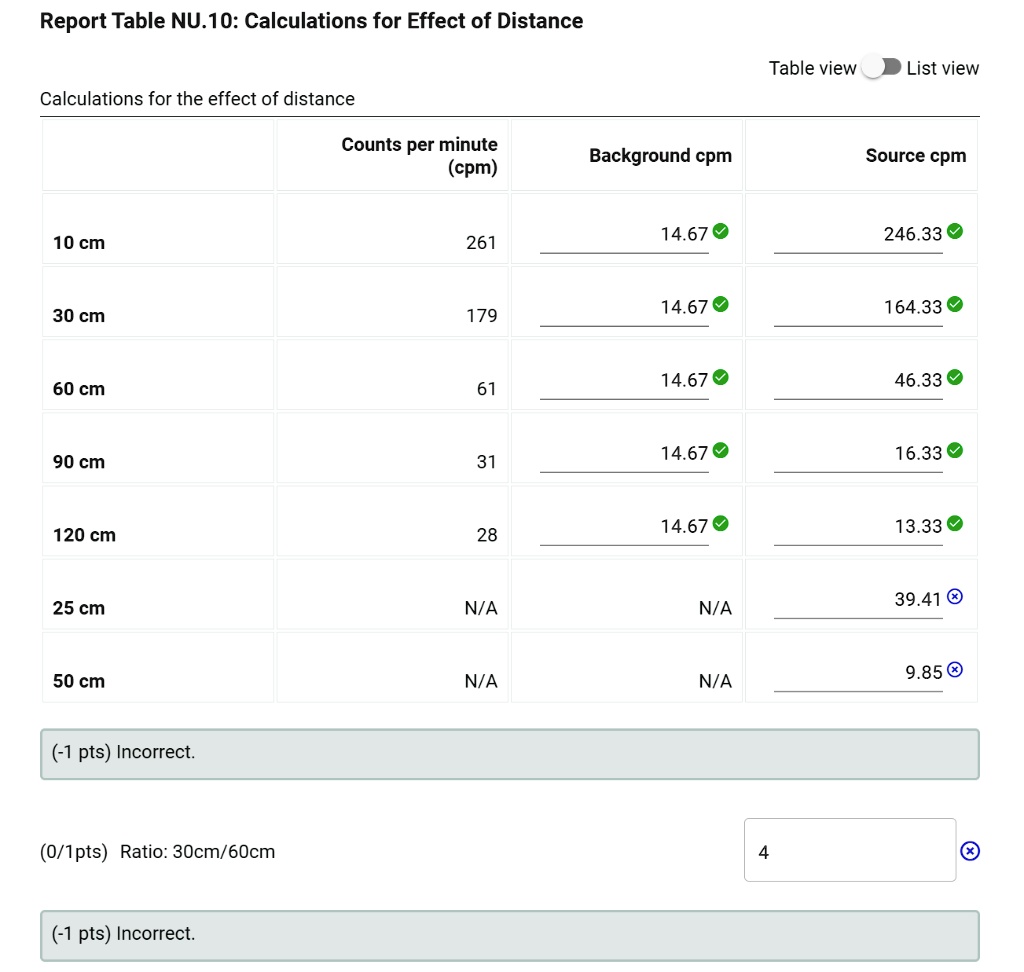Click the green check icon beside 164.33
This screenshot has width=1024, height=972.
955,304
